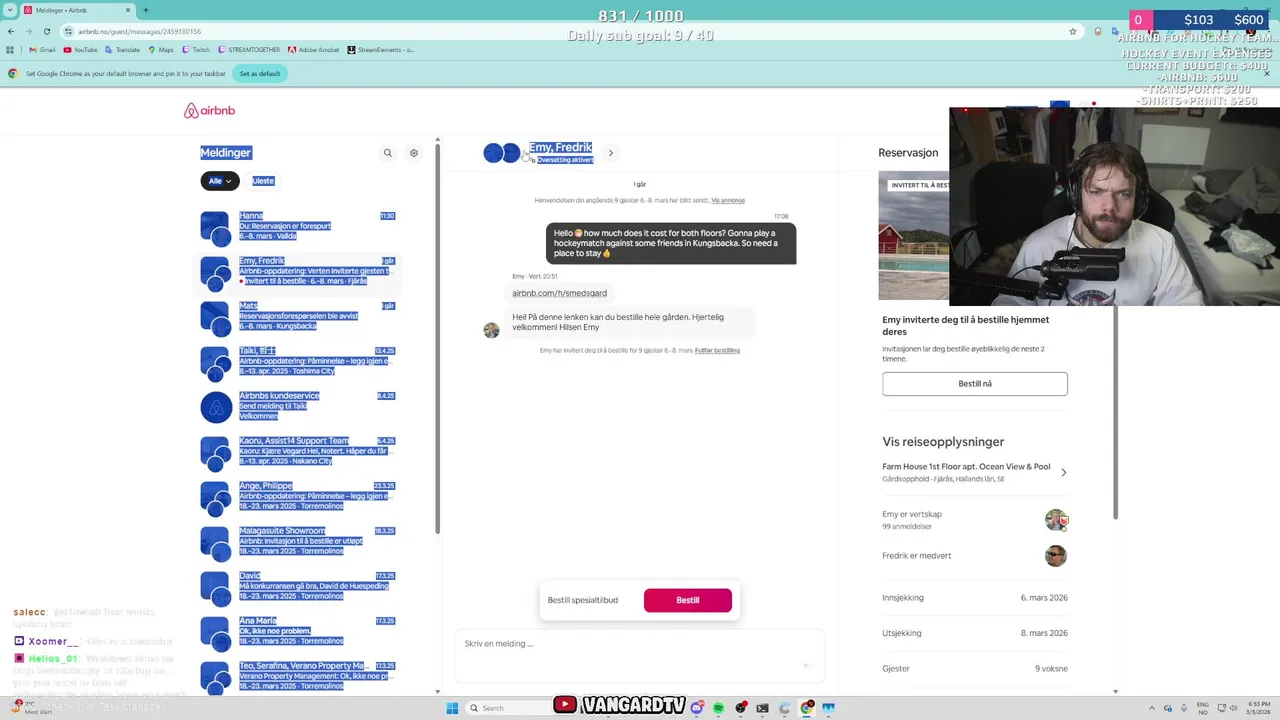This screenshot has height=720, width=1280.
Task: Open terminal from taskbar
Action: tap(763, 708)
